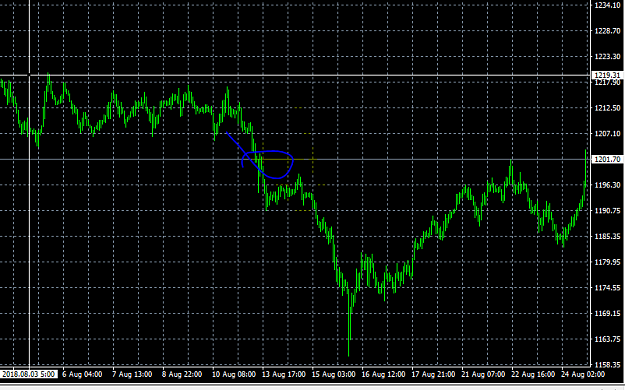
Task: Click the 1158.35 price scale label
Action: [608, 365]
